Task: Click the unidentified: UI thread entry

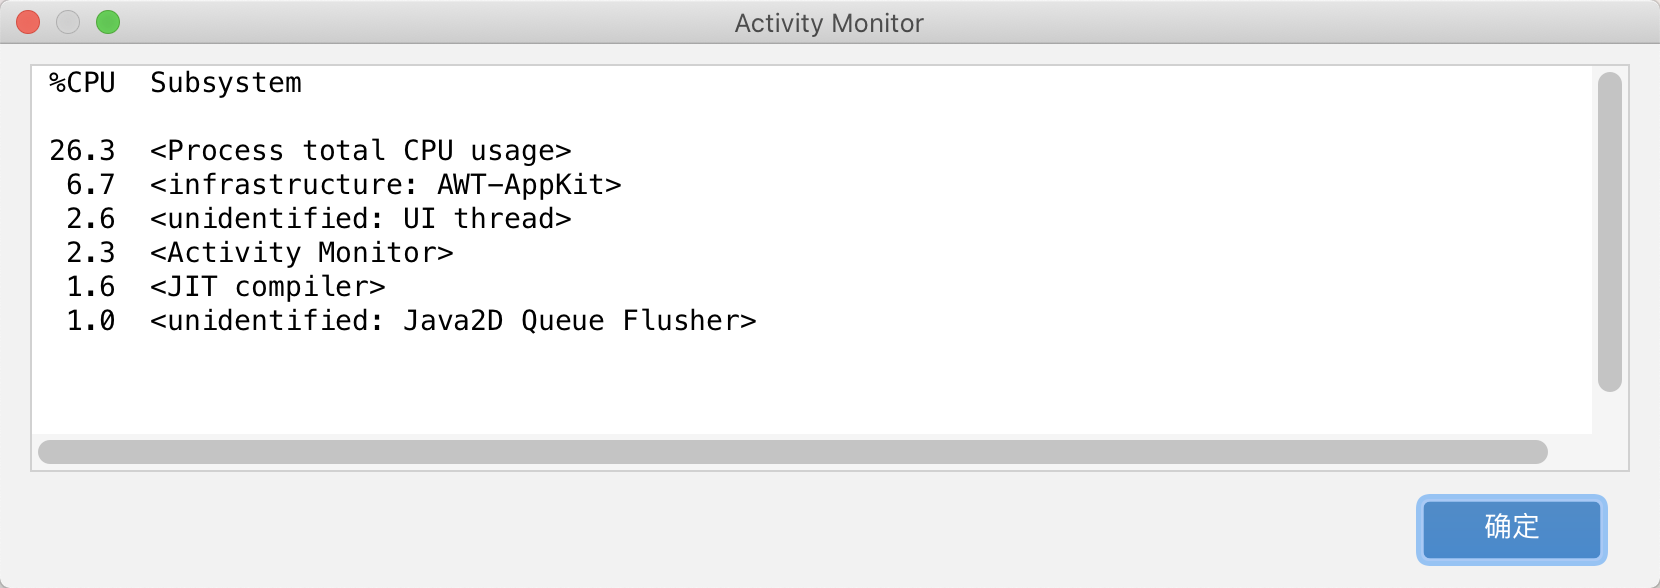Action: 360,219
